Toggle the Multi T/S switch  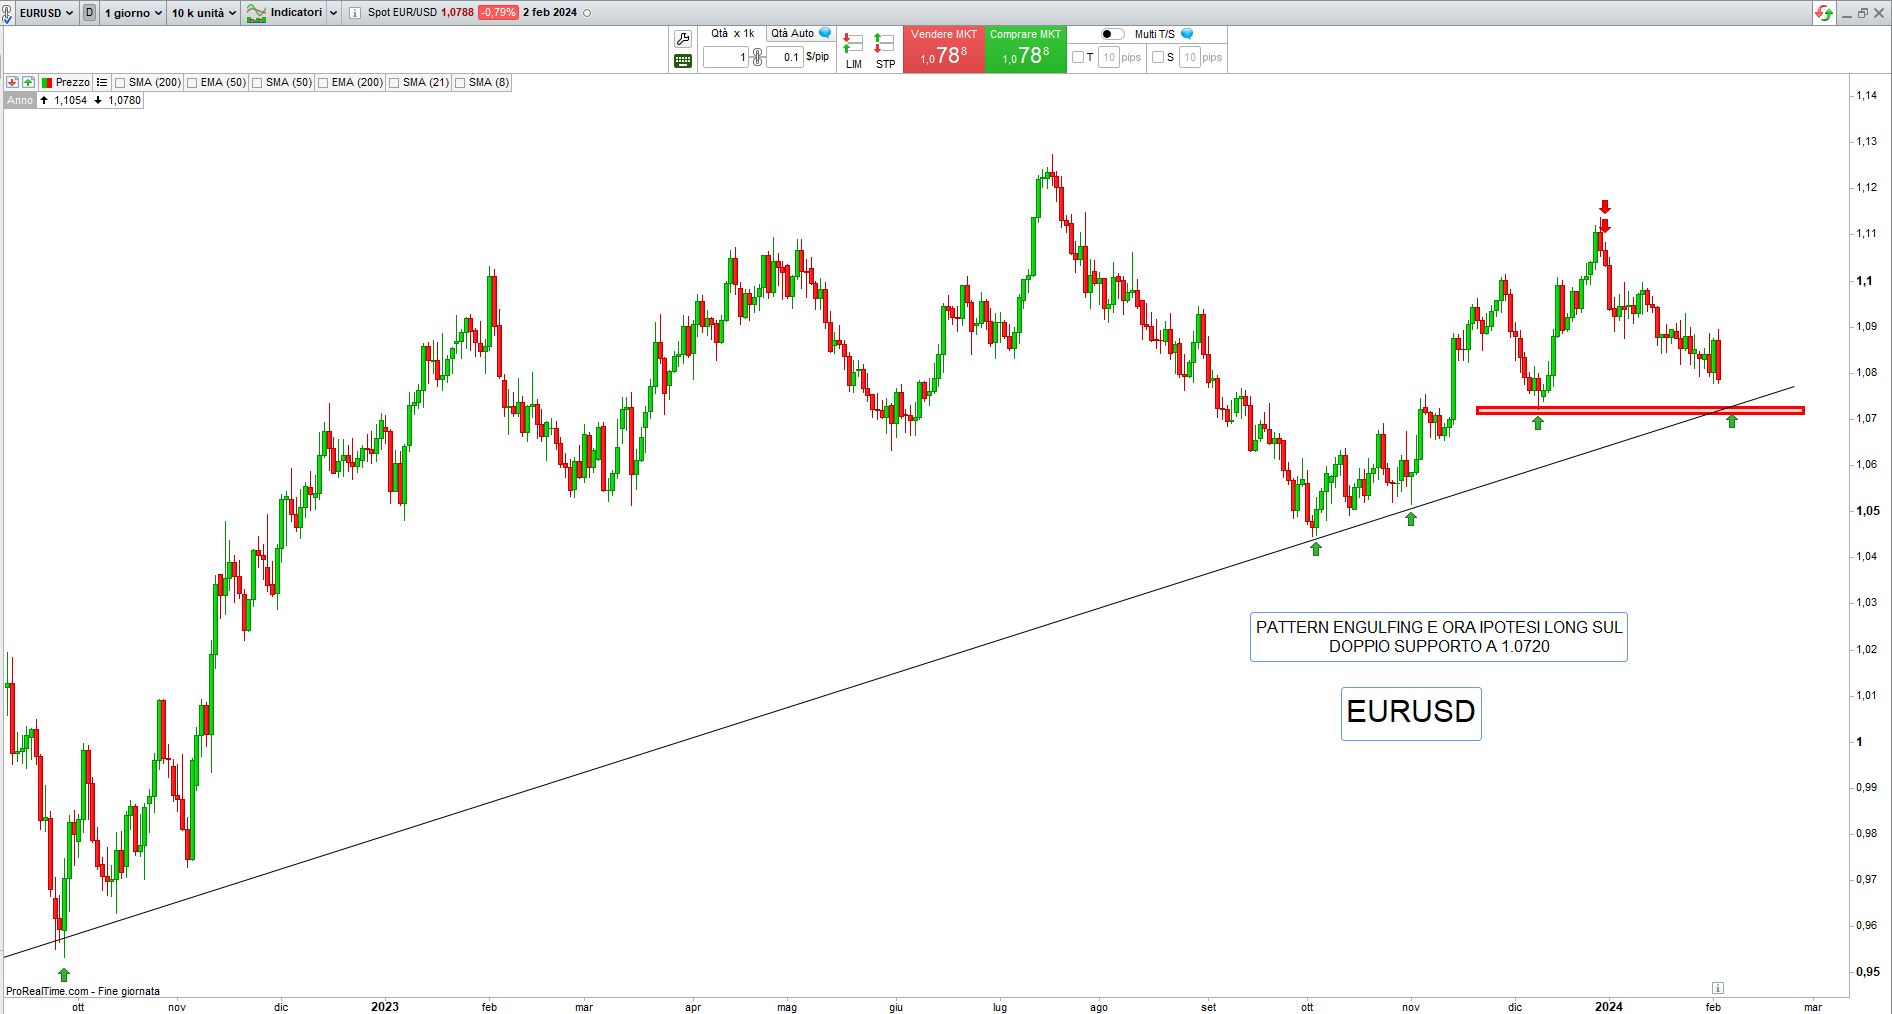[x=1112, y=34]
